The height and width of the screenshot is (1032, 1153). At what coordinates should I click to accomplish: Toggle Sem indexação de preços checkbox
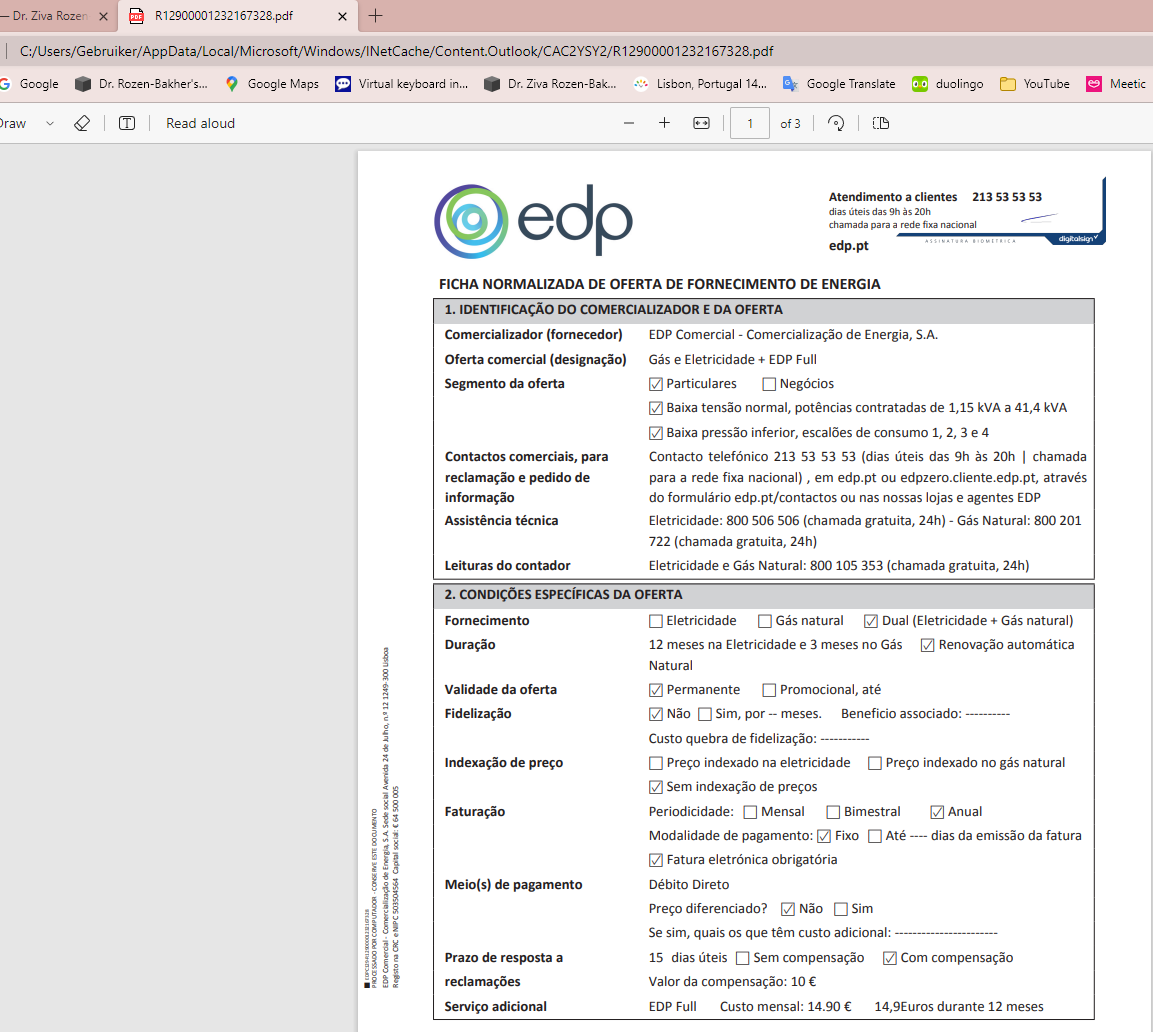pyautogui.click(x=656, y=787)
